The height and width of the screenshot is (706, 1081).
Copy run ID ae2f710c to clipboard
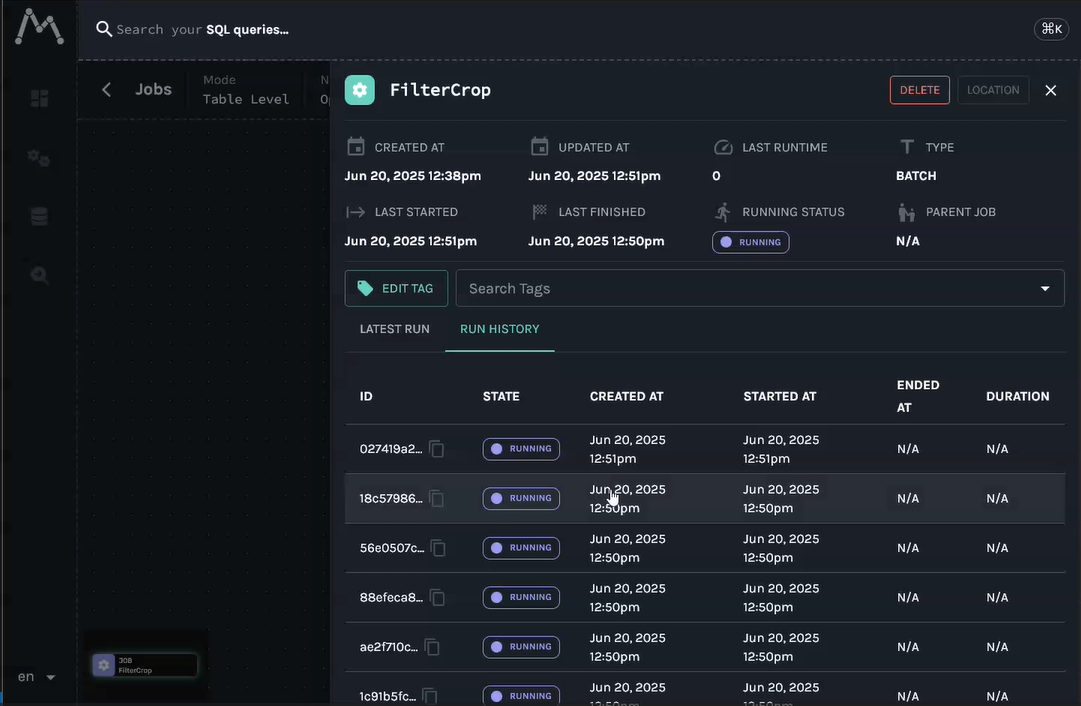point(432,647)
